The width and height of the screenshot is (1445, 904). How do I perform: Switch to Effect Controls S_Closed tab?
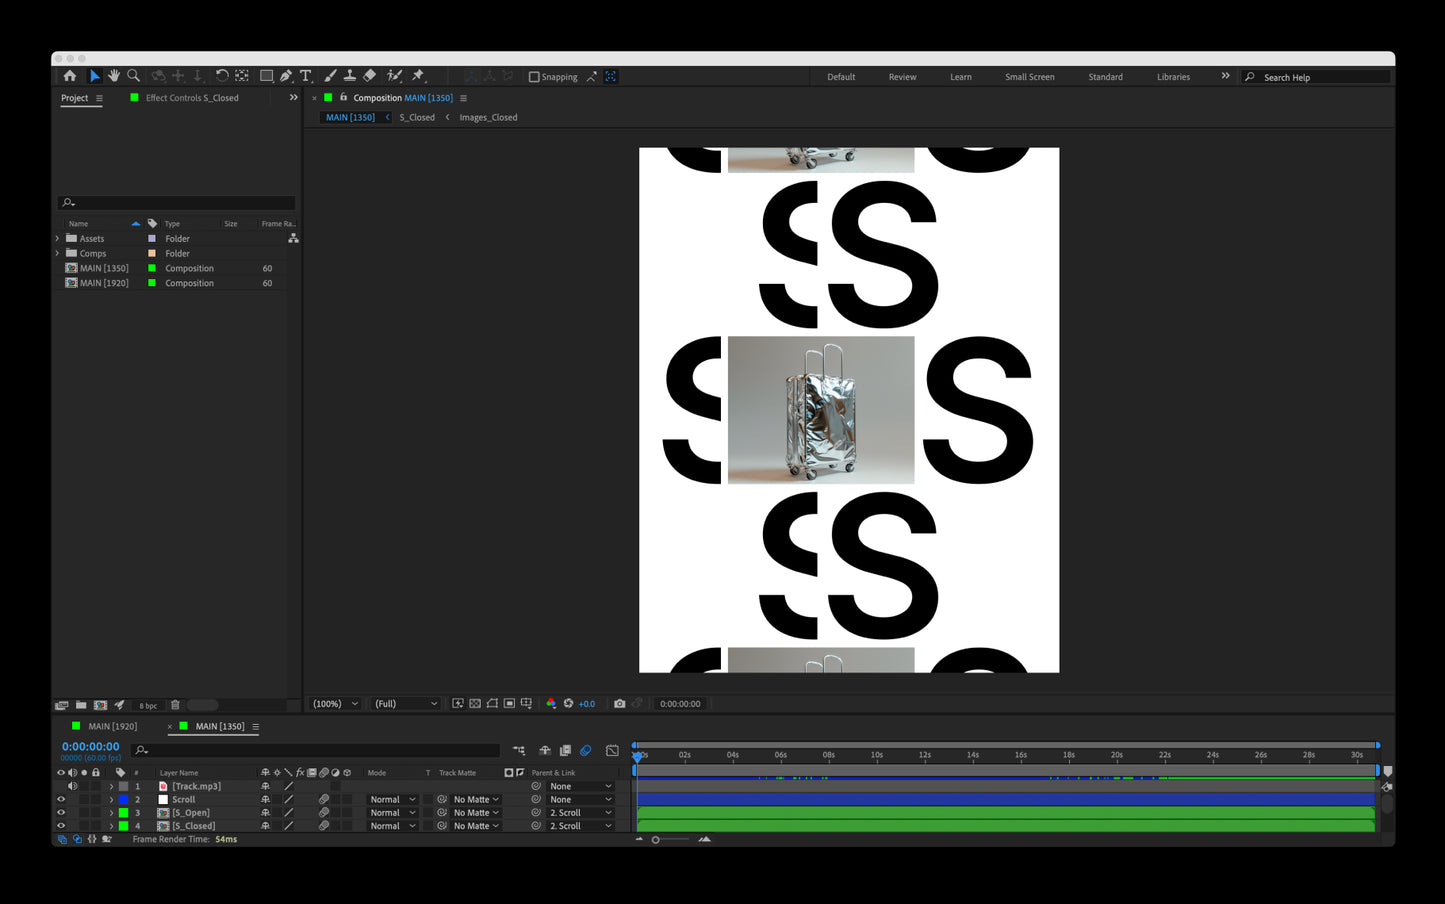(192, 98)
